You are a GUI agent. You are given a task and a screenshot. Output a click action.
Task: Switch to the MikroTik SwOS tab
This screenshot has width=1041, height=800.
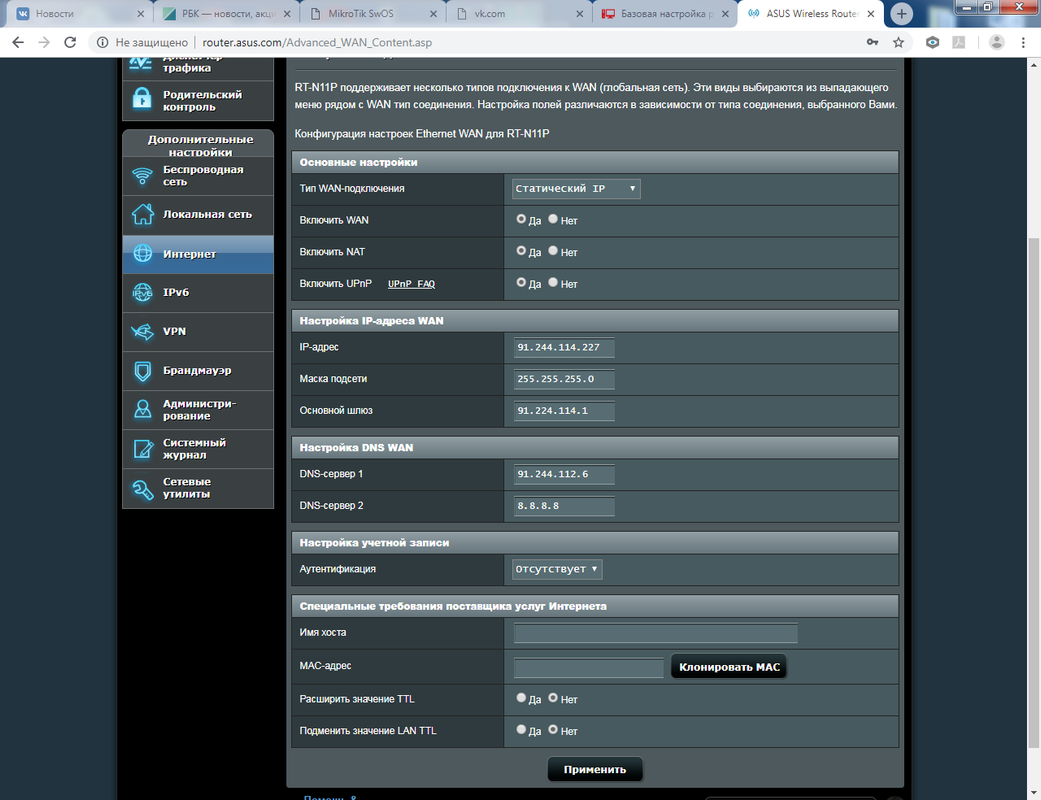click(372, 13)
